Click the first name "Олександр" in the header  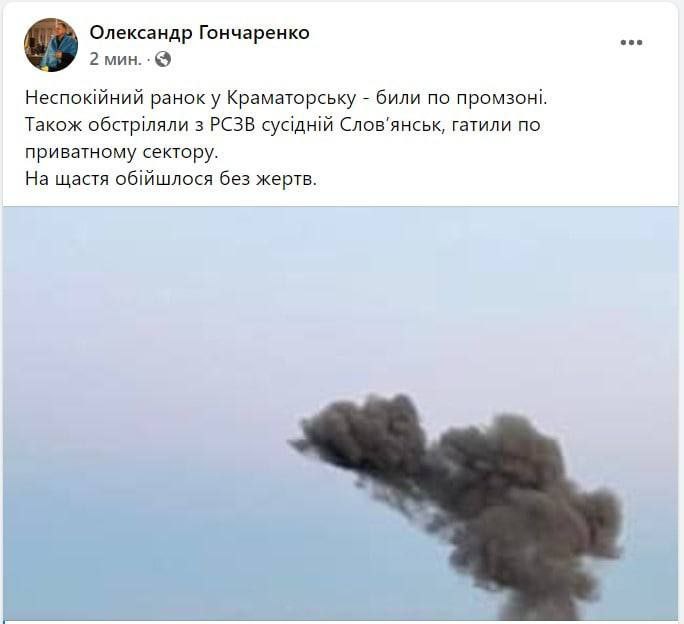141,33
